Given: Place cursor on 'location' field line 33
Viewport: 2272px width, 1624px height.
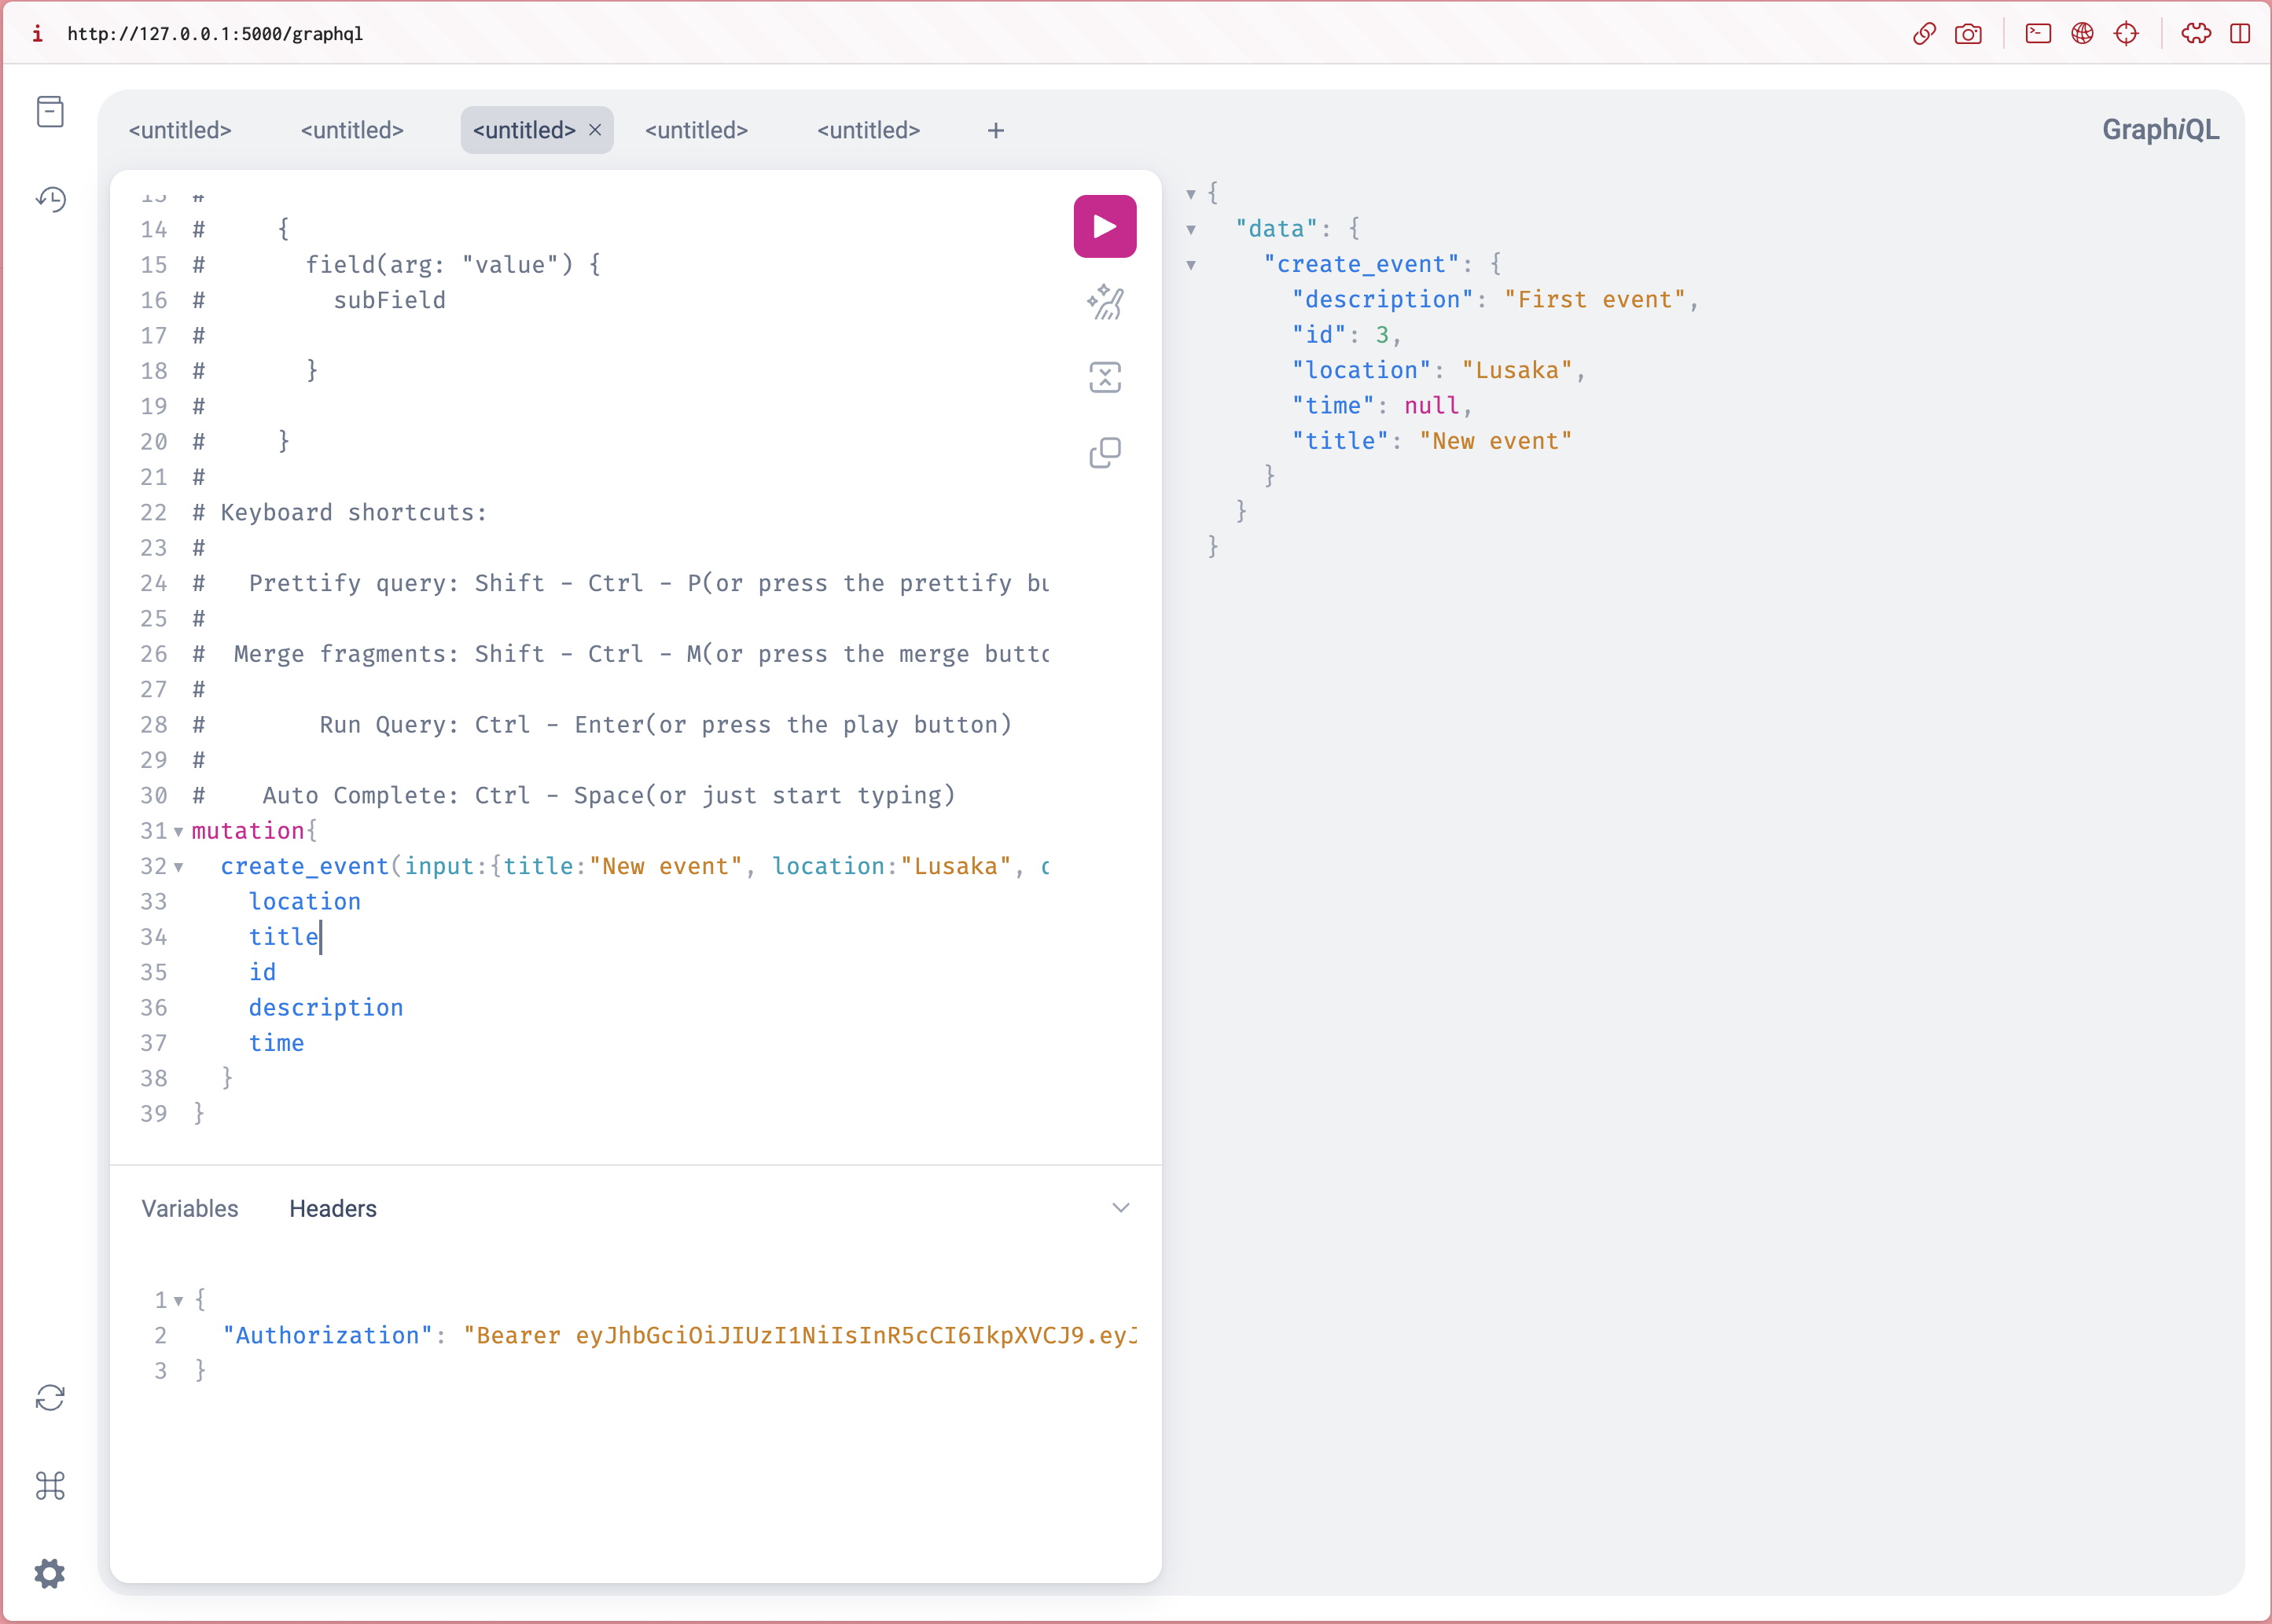Looking at the screenshot, I should click(305, 901).
